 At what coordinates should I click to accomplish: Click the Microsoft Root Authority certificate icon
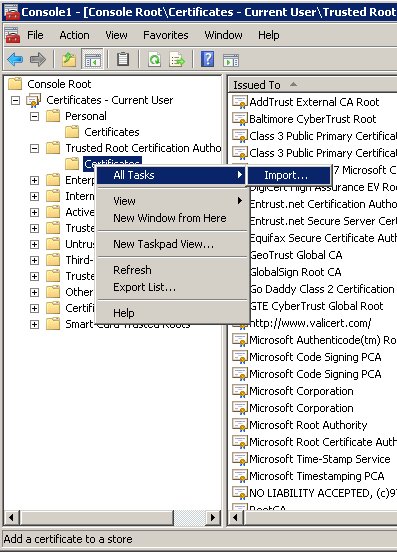[x=240, y=425]
